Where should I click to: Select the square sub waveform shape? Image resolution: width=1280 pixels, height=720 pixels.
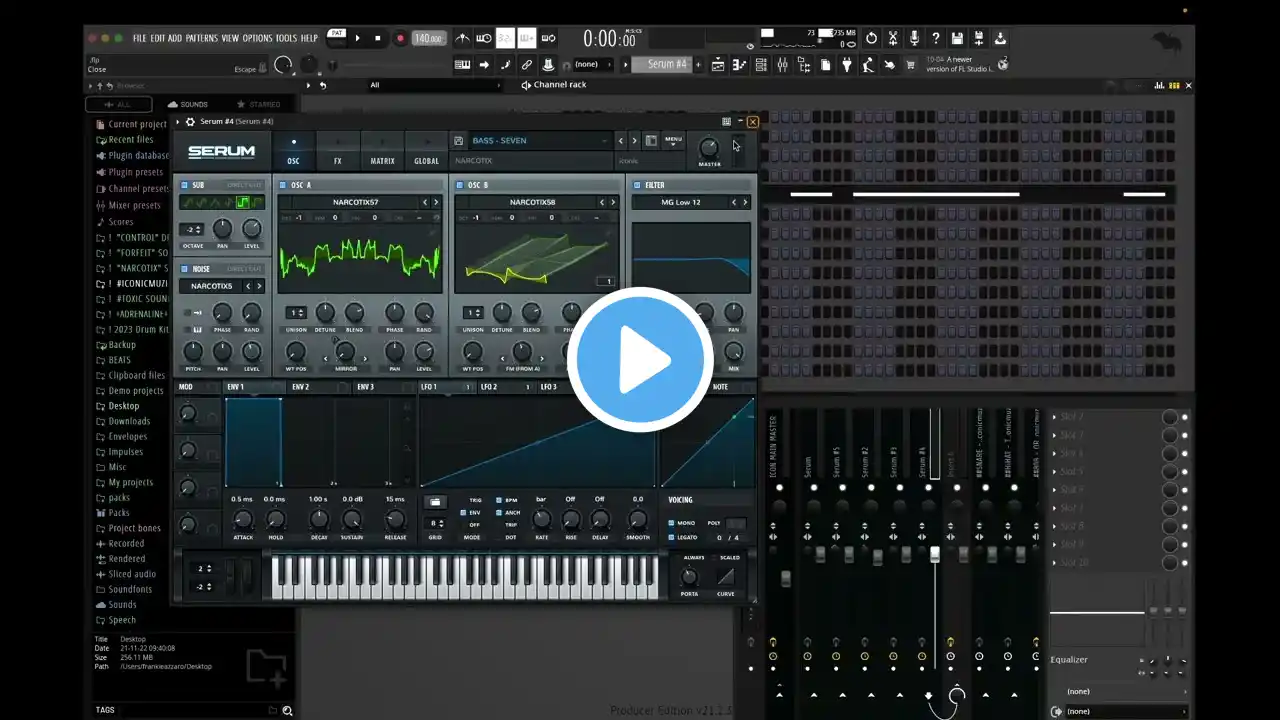click(x=243, y=202)
